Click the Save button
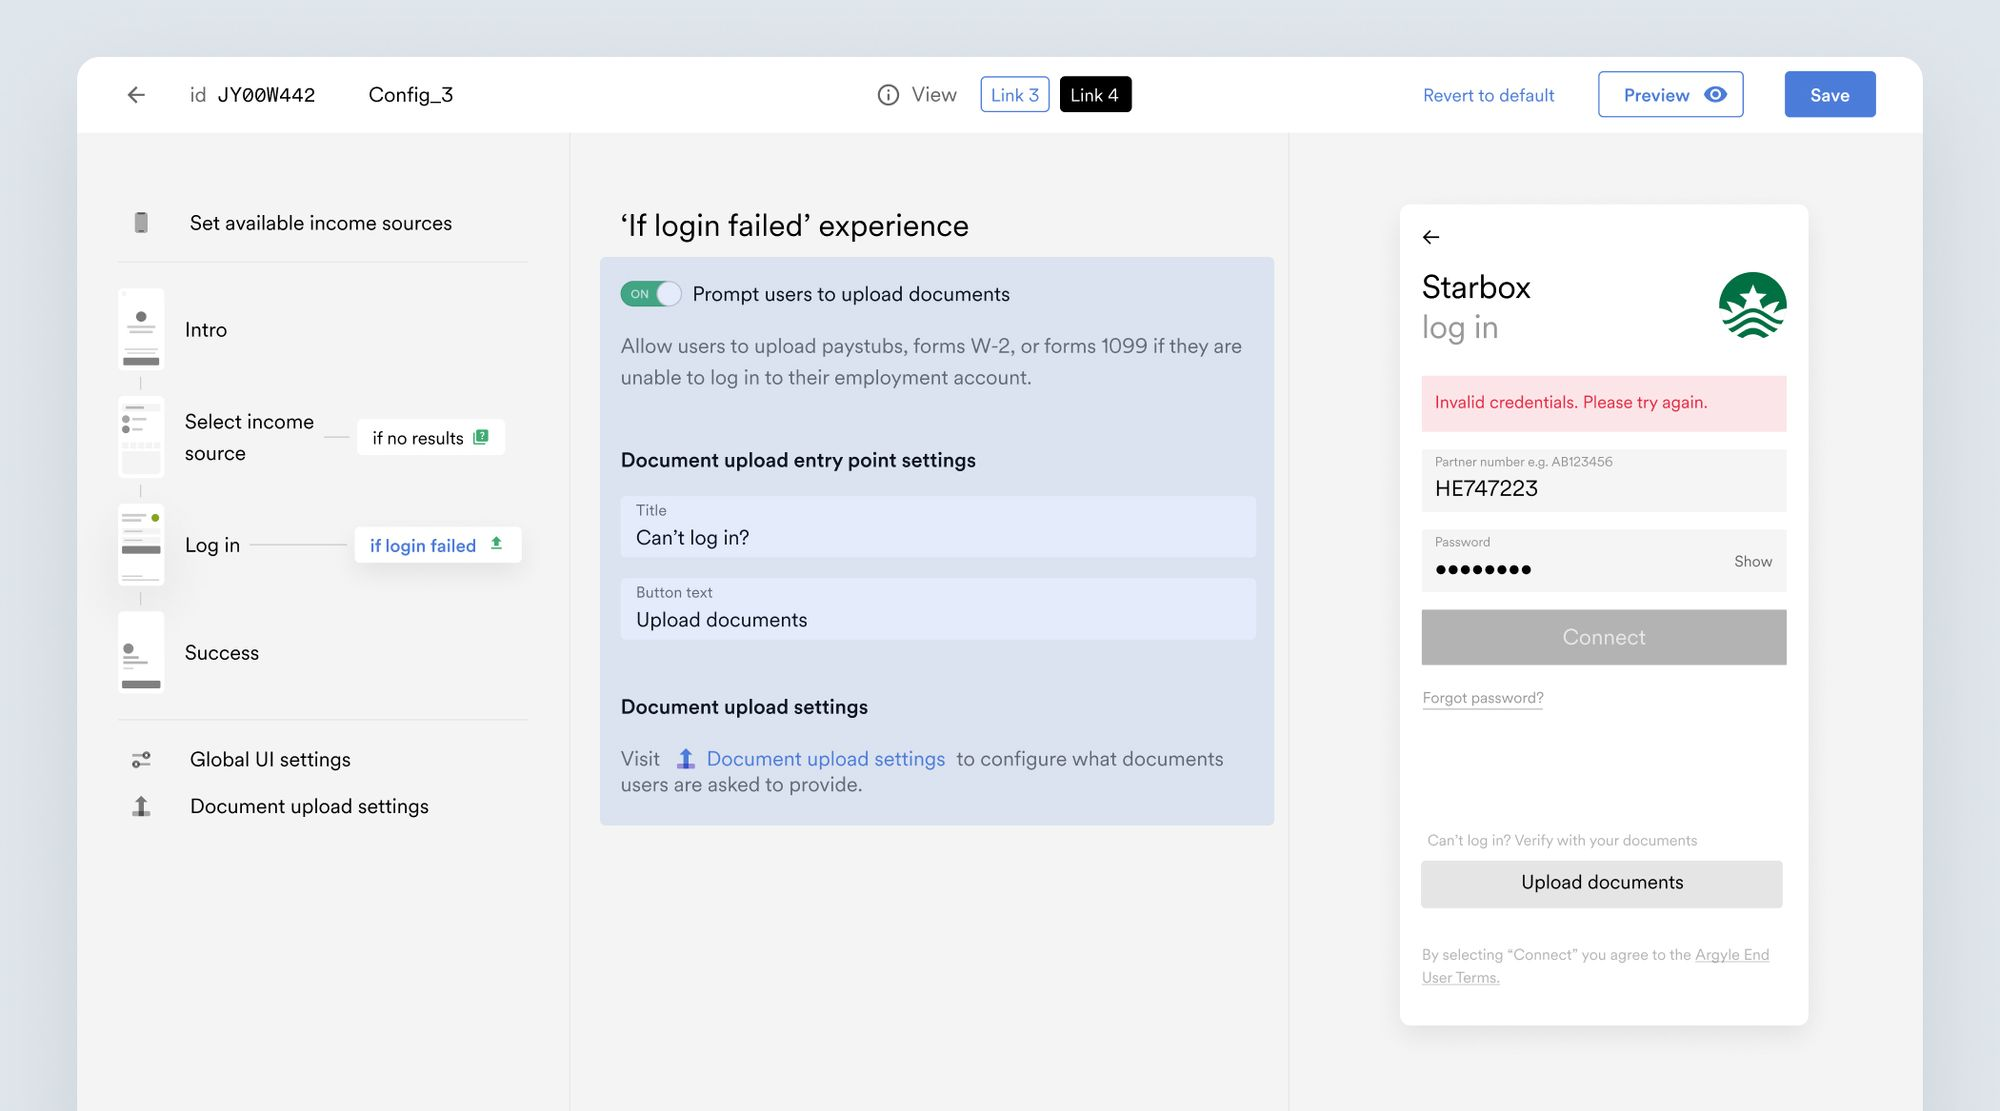2000x1111 pixels. (1829, 95)
